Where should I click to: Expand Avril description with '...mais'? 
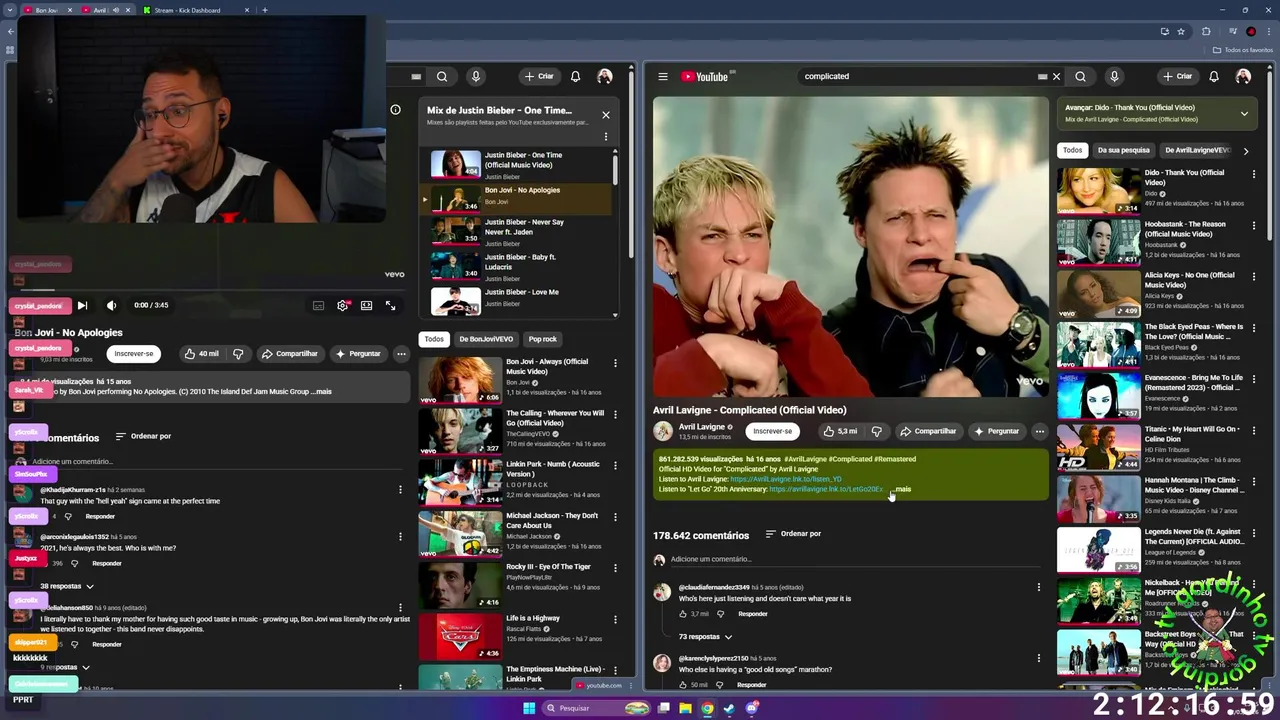click(x=901, y=489)
